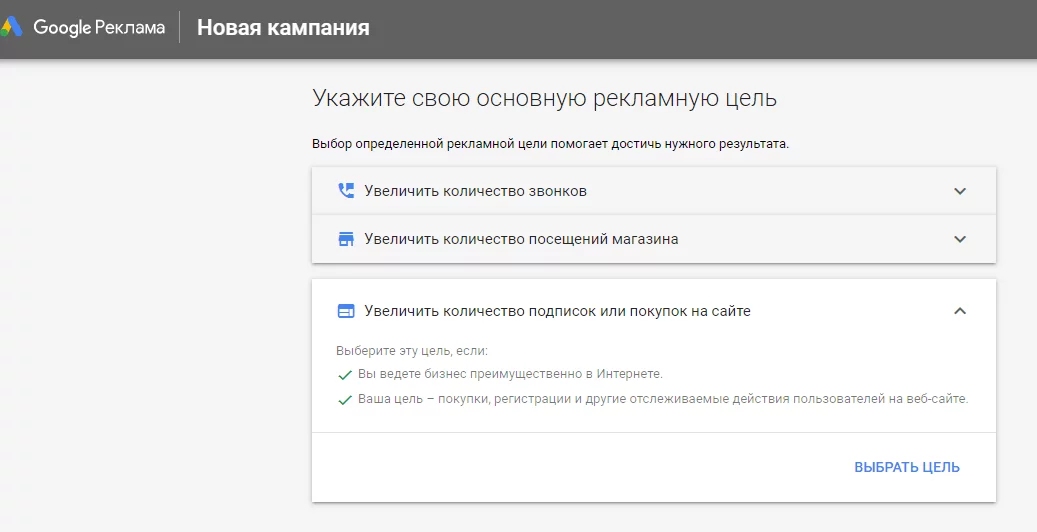Image resolution: width=1037 pixels, height=532 pixels.
Task: Expand the chevron beside 'Увеличить количество звонков'
Action: point(960,191)
